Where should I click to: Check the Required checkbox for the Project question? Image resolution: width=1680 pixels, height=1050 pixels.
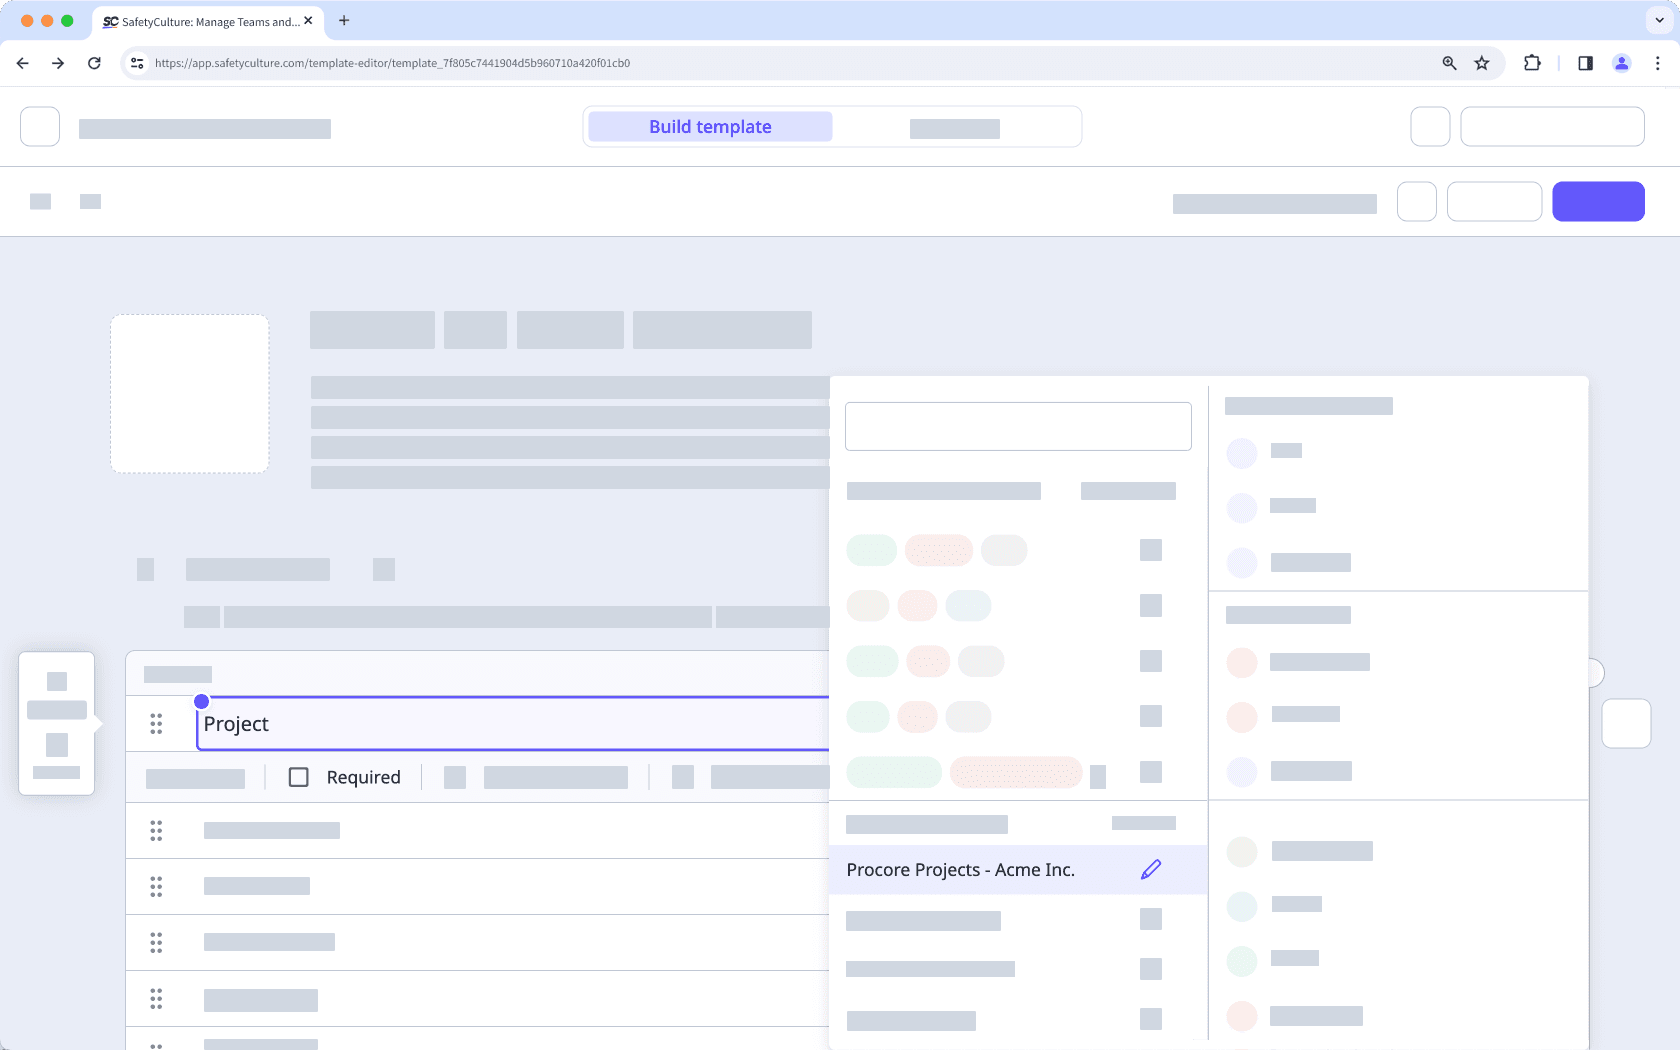click(298, 776)
